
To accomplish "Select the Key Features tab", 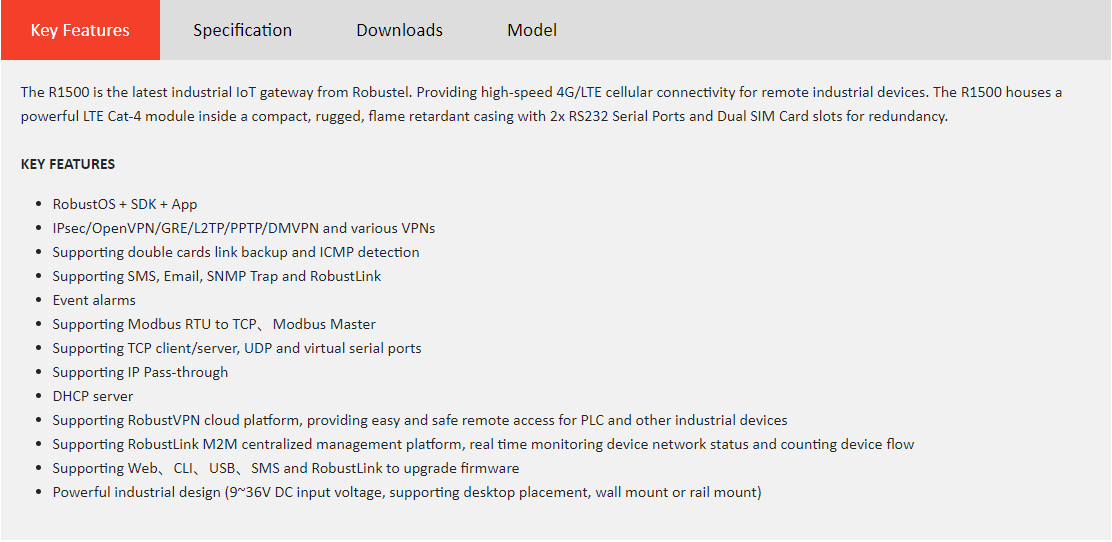I will pyautogui.click(x=80, y=30).
